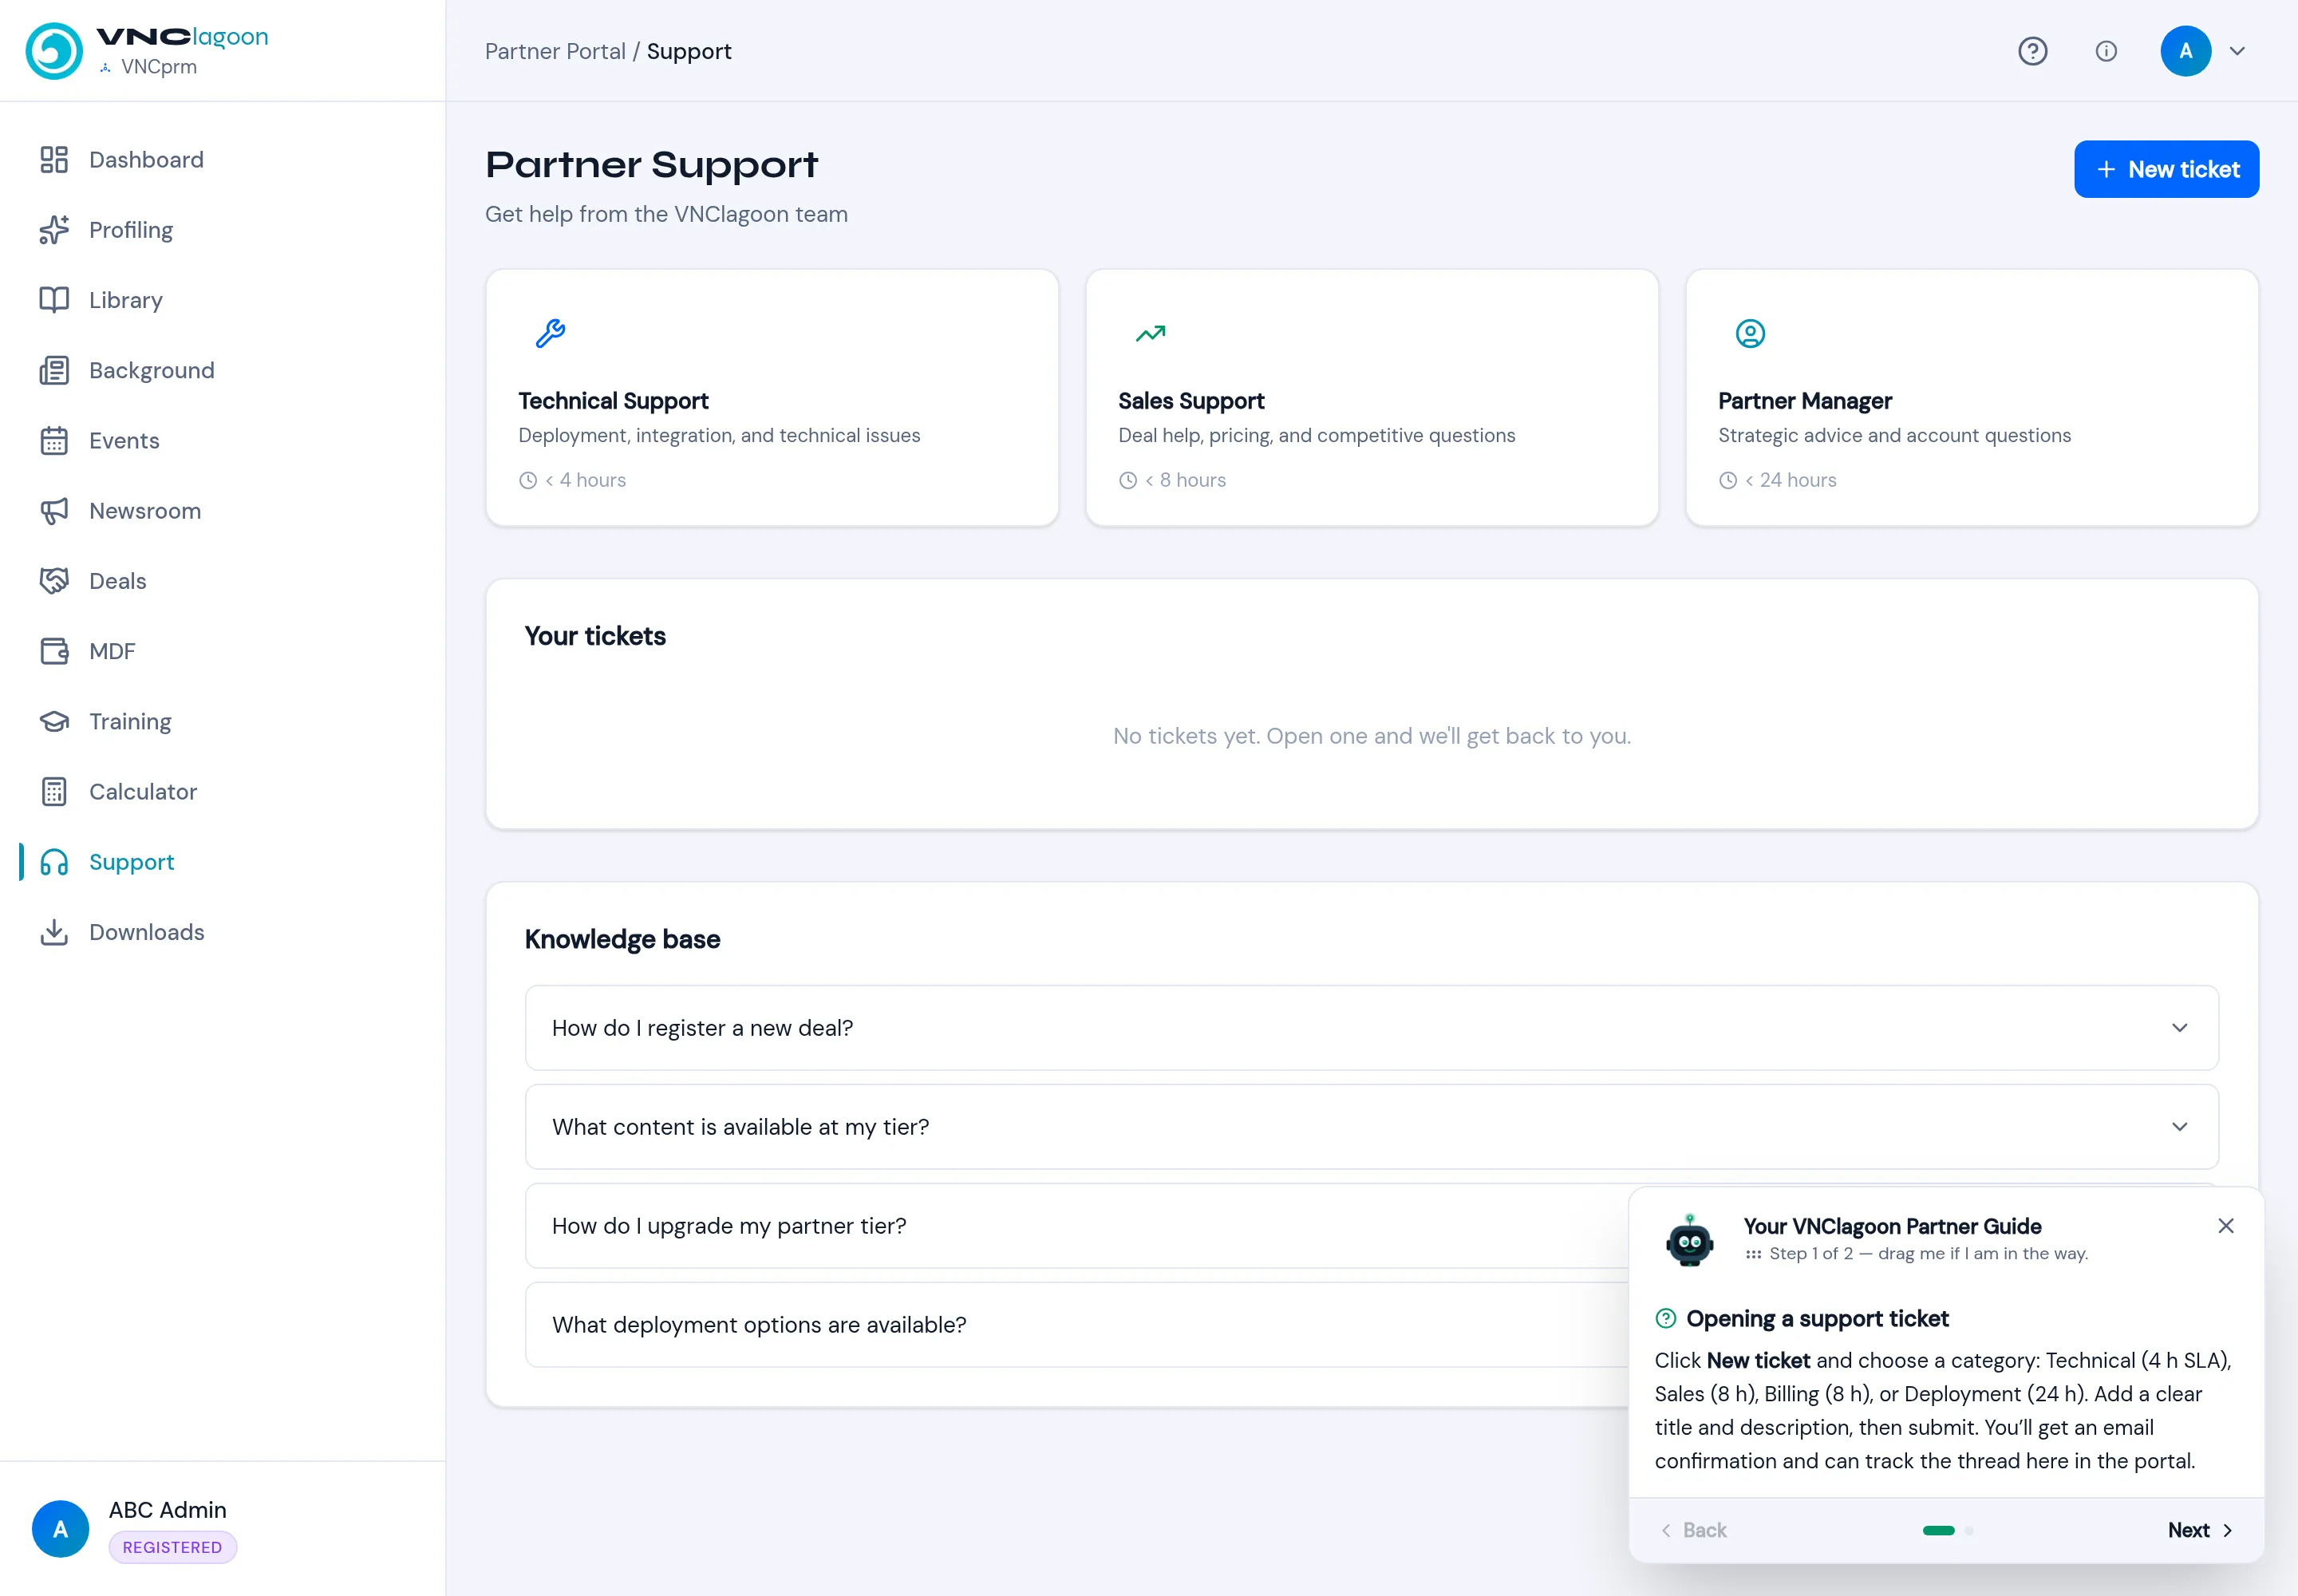Click the guide drag handle dots
Screen dimensions: 2298x1596
click(x=1753, y=1254)
